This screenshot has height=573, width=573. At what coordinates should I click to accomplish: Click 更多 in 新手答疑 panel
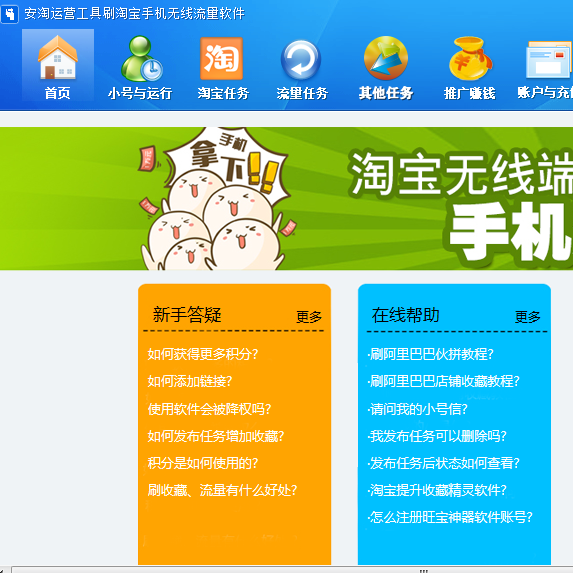tap(309, 317)
